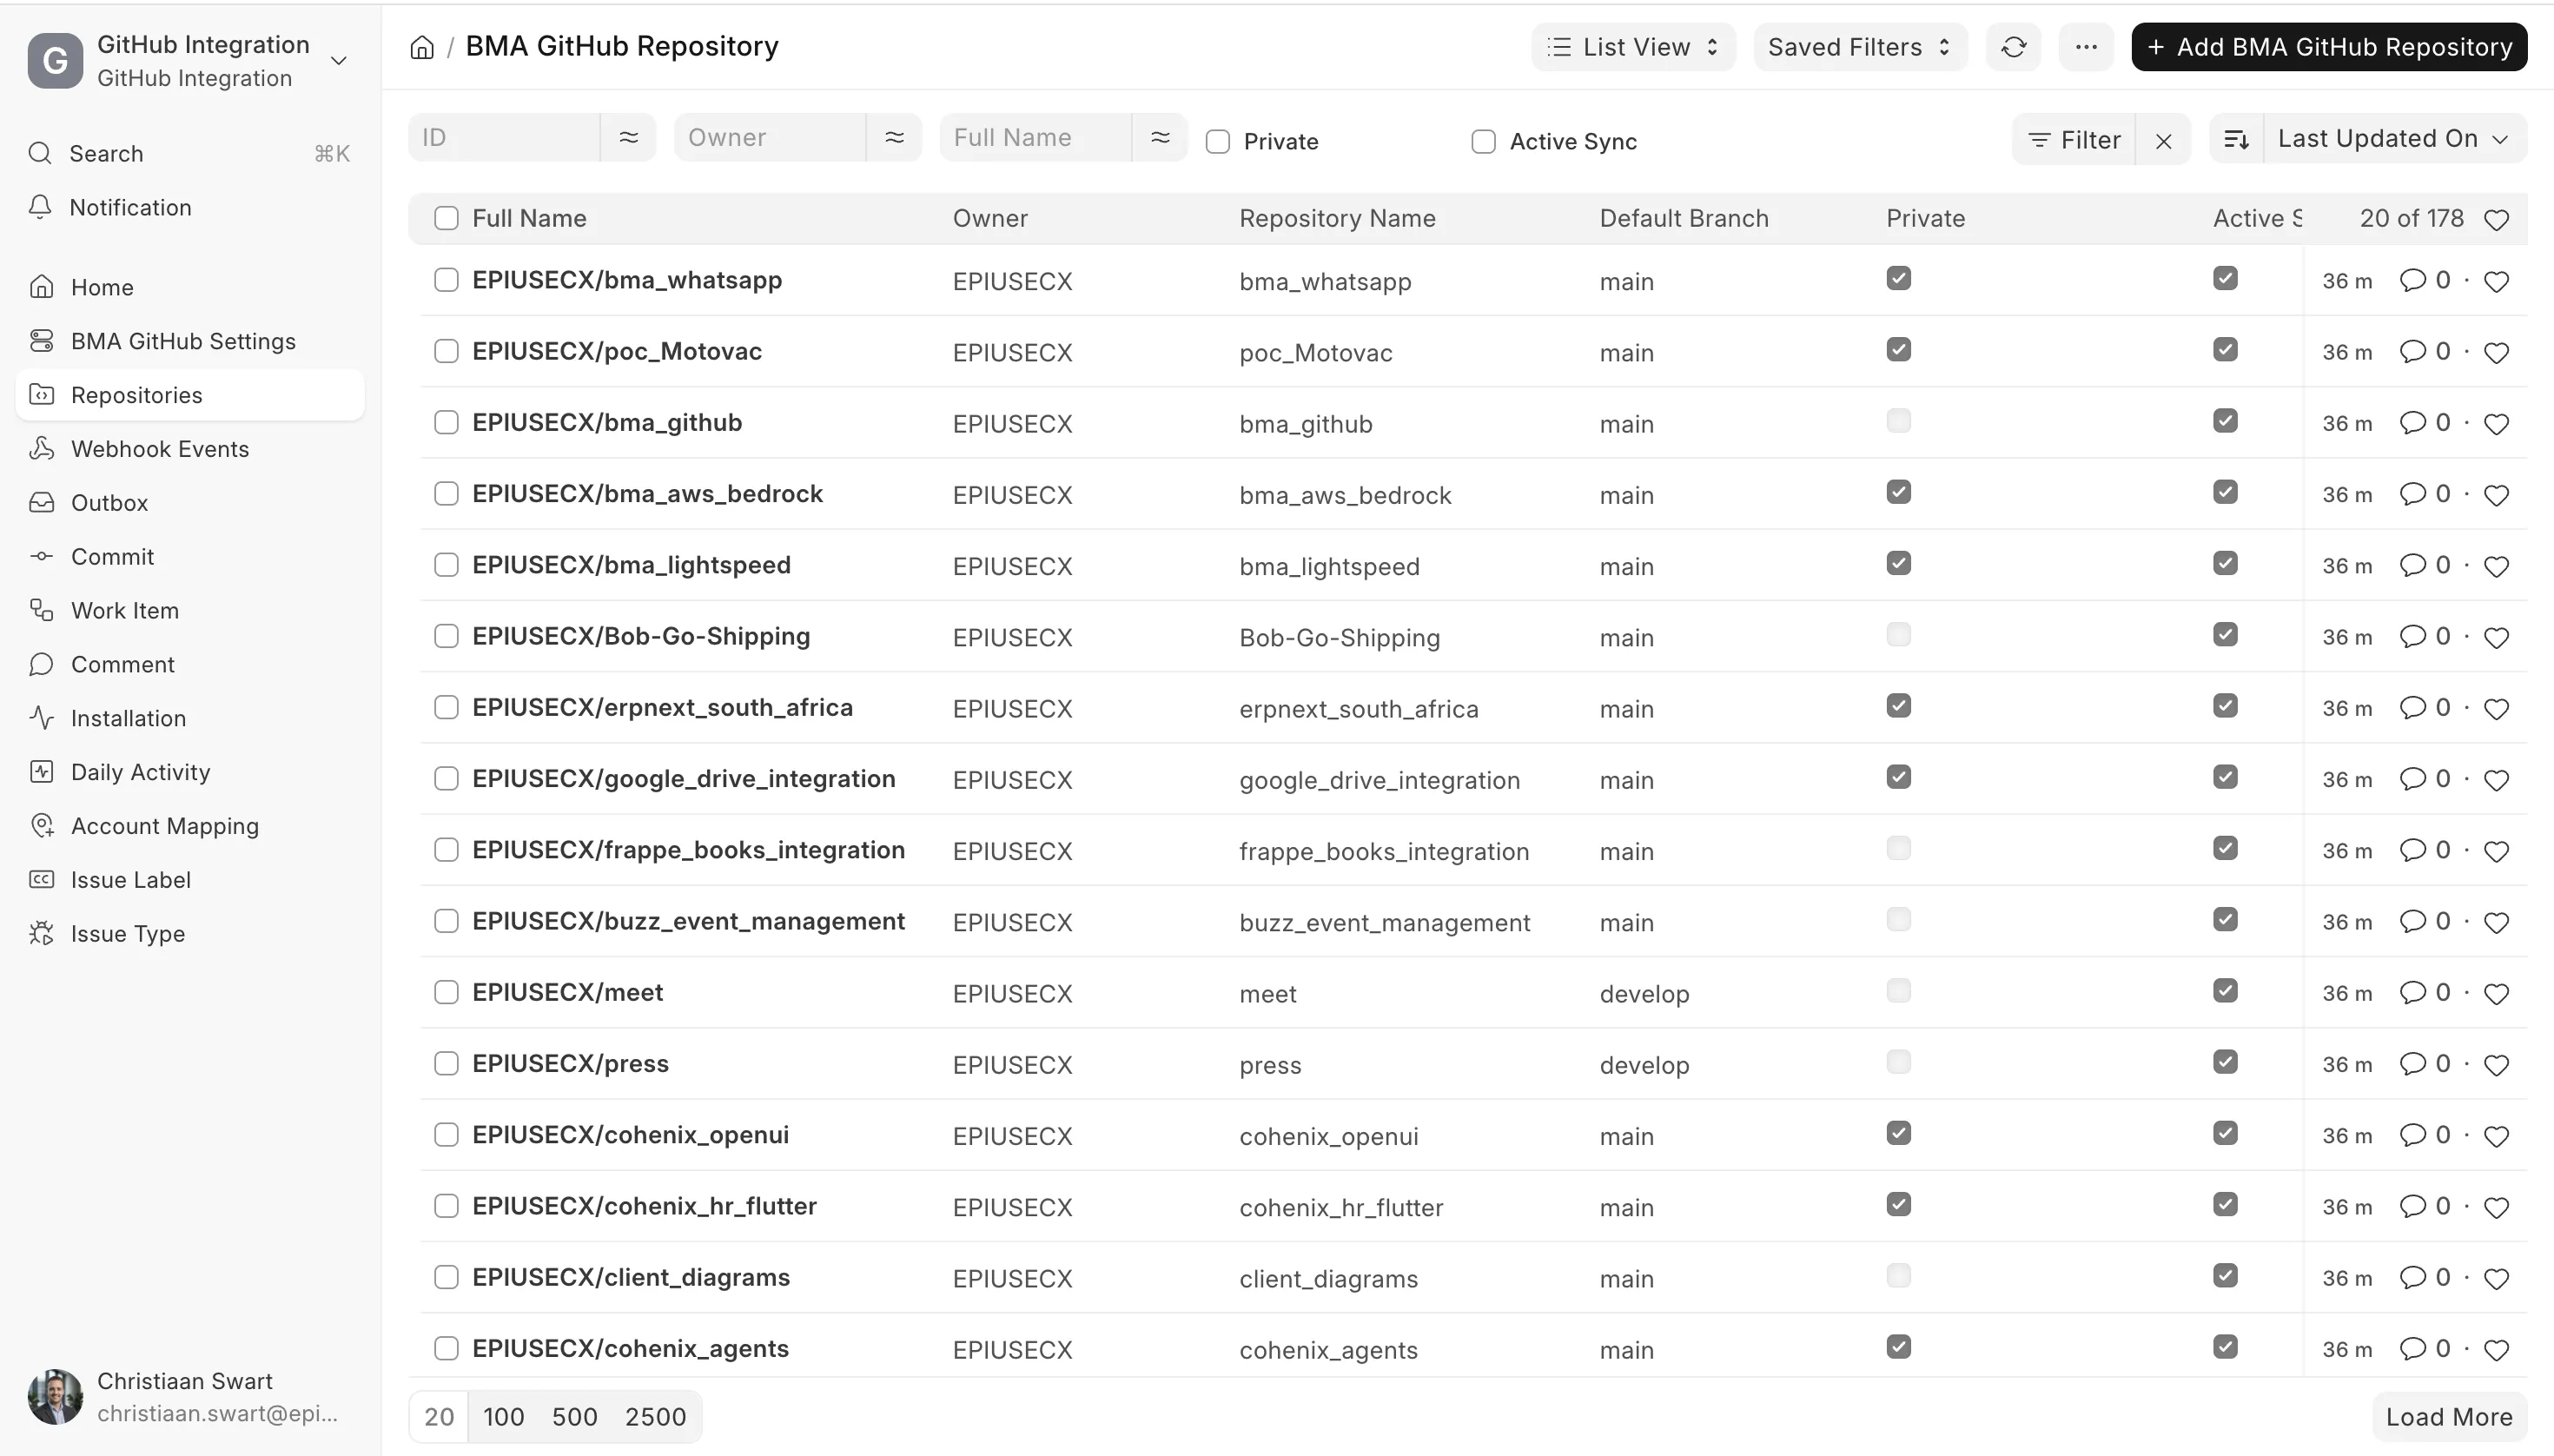The width and height of the screenshot is (2554, 1456).
Task: Open the three-dots more options menu
Action: coord(2085,47)
